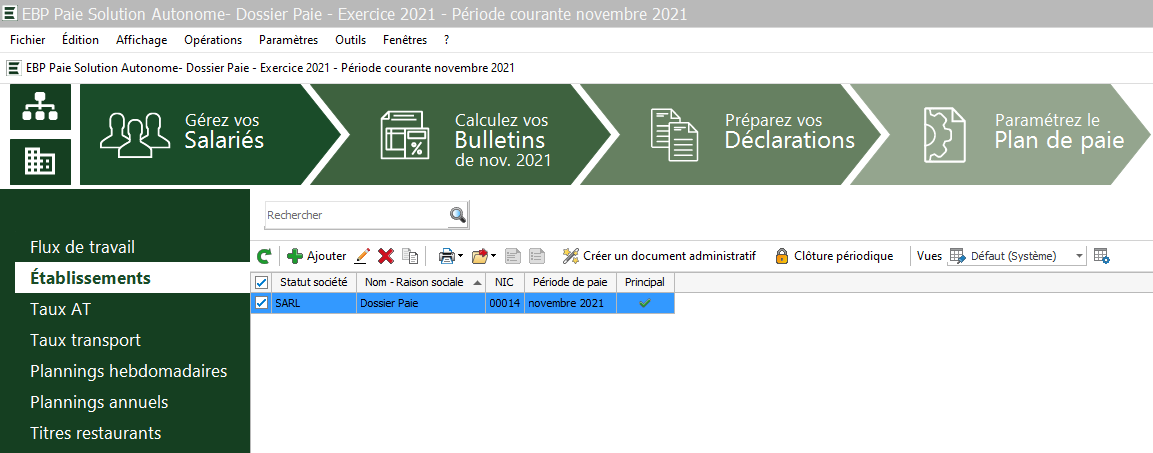Click Ajouter to add an establishment
This screenshot has height=453, width=1153.
pos(317,256)
